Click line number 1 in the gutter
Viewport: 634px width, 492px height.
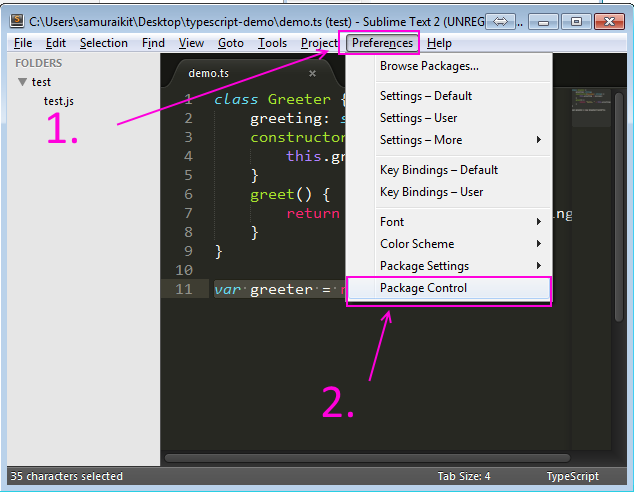point(188,99)
